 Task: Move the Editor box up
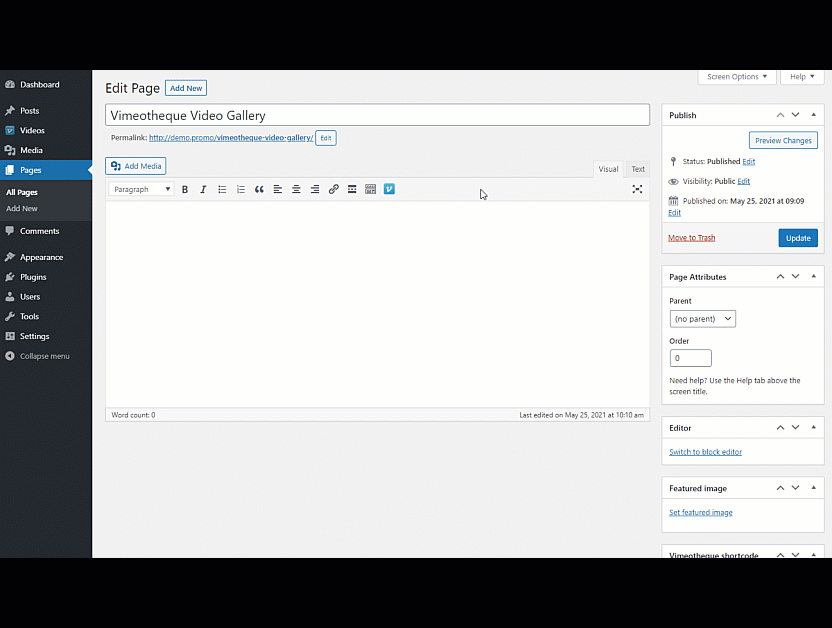[x=780, y=428]
